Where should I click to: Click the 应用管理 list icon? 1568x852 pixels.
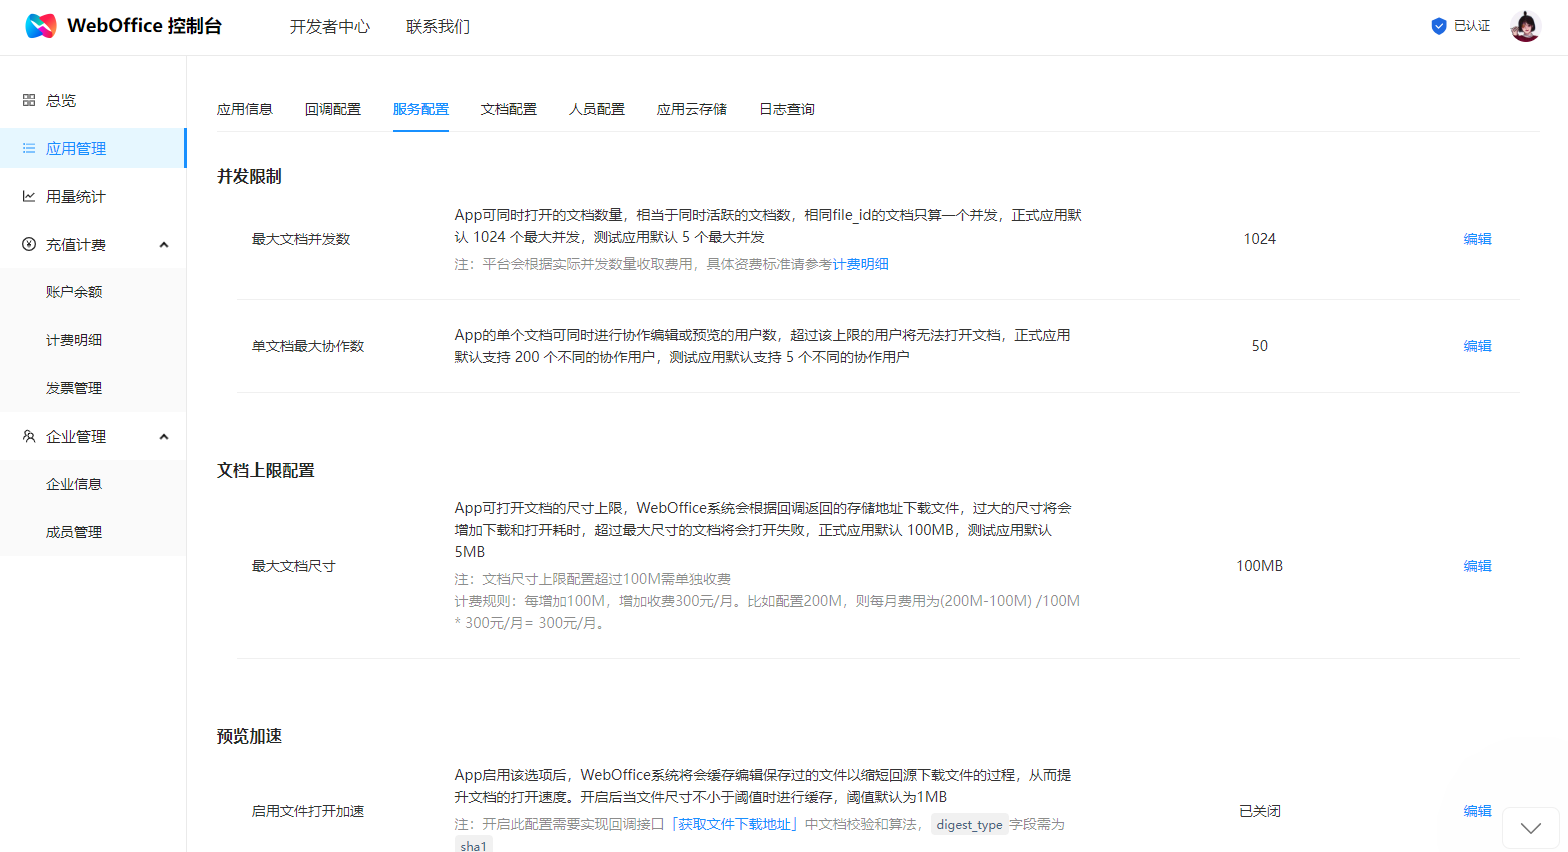(x=29, y=148)
